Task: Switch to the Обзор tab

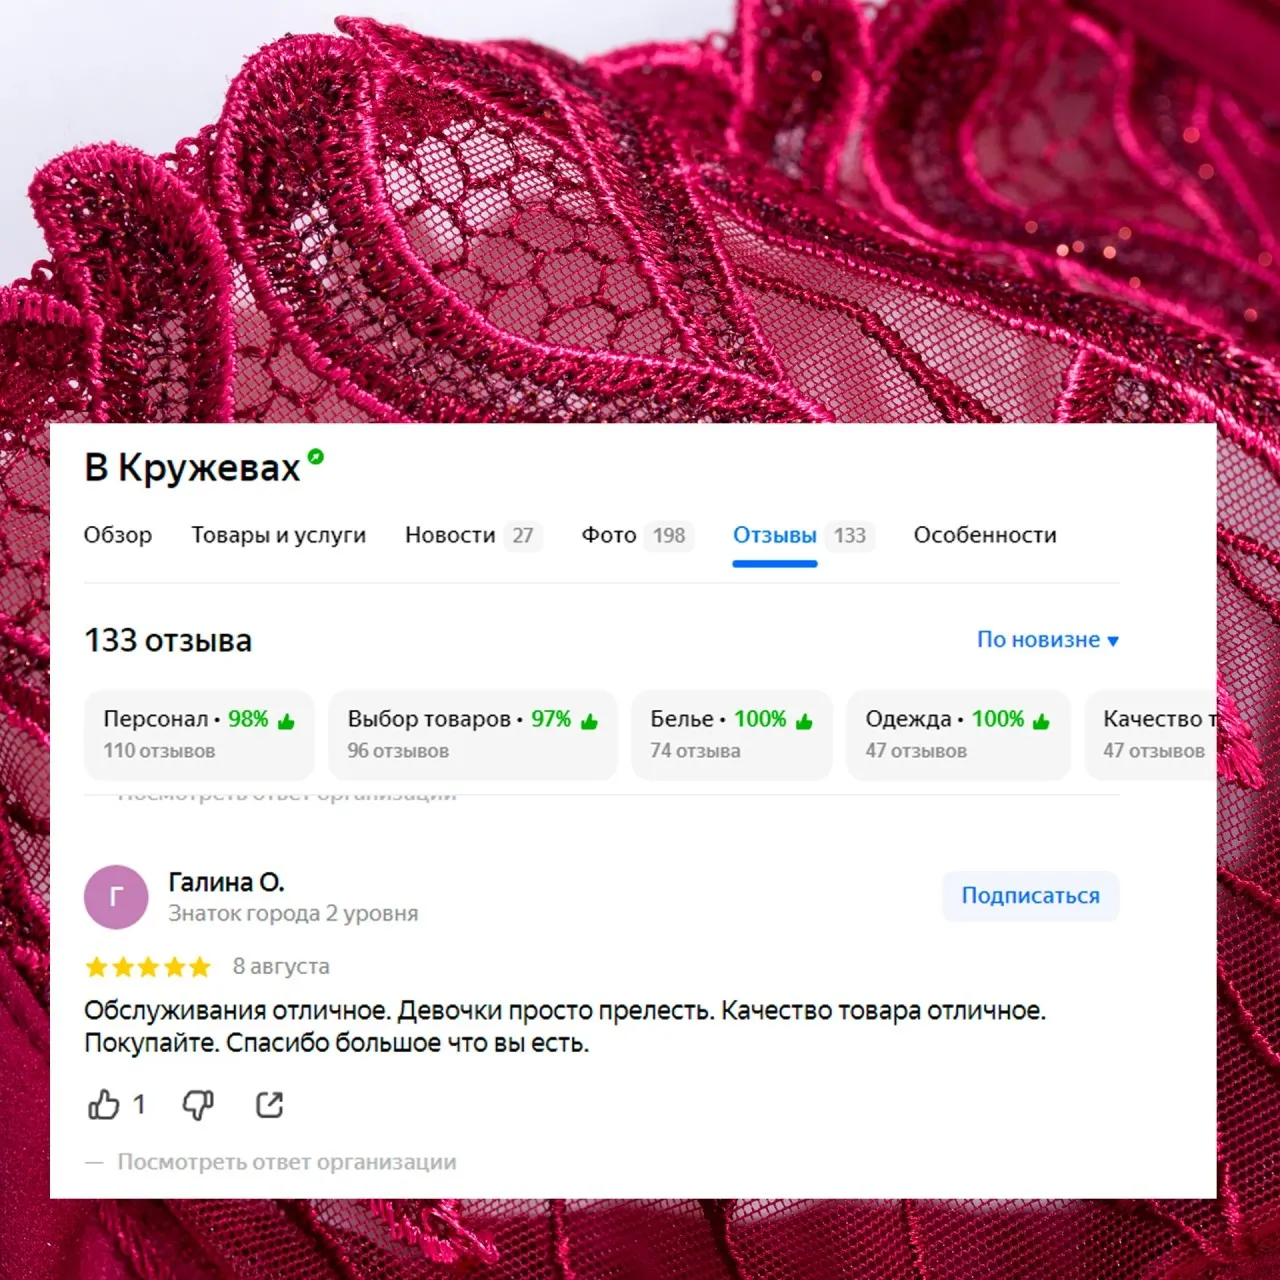Action: click(x=118, y=535)
